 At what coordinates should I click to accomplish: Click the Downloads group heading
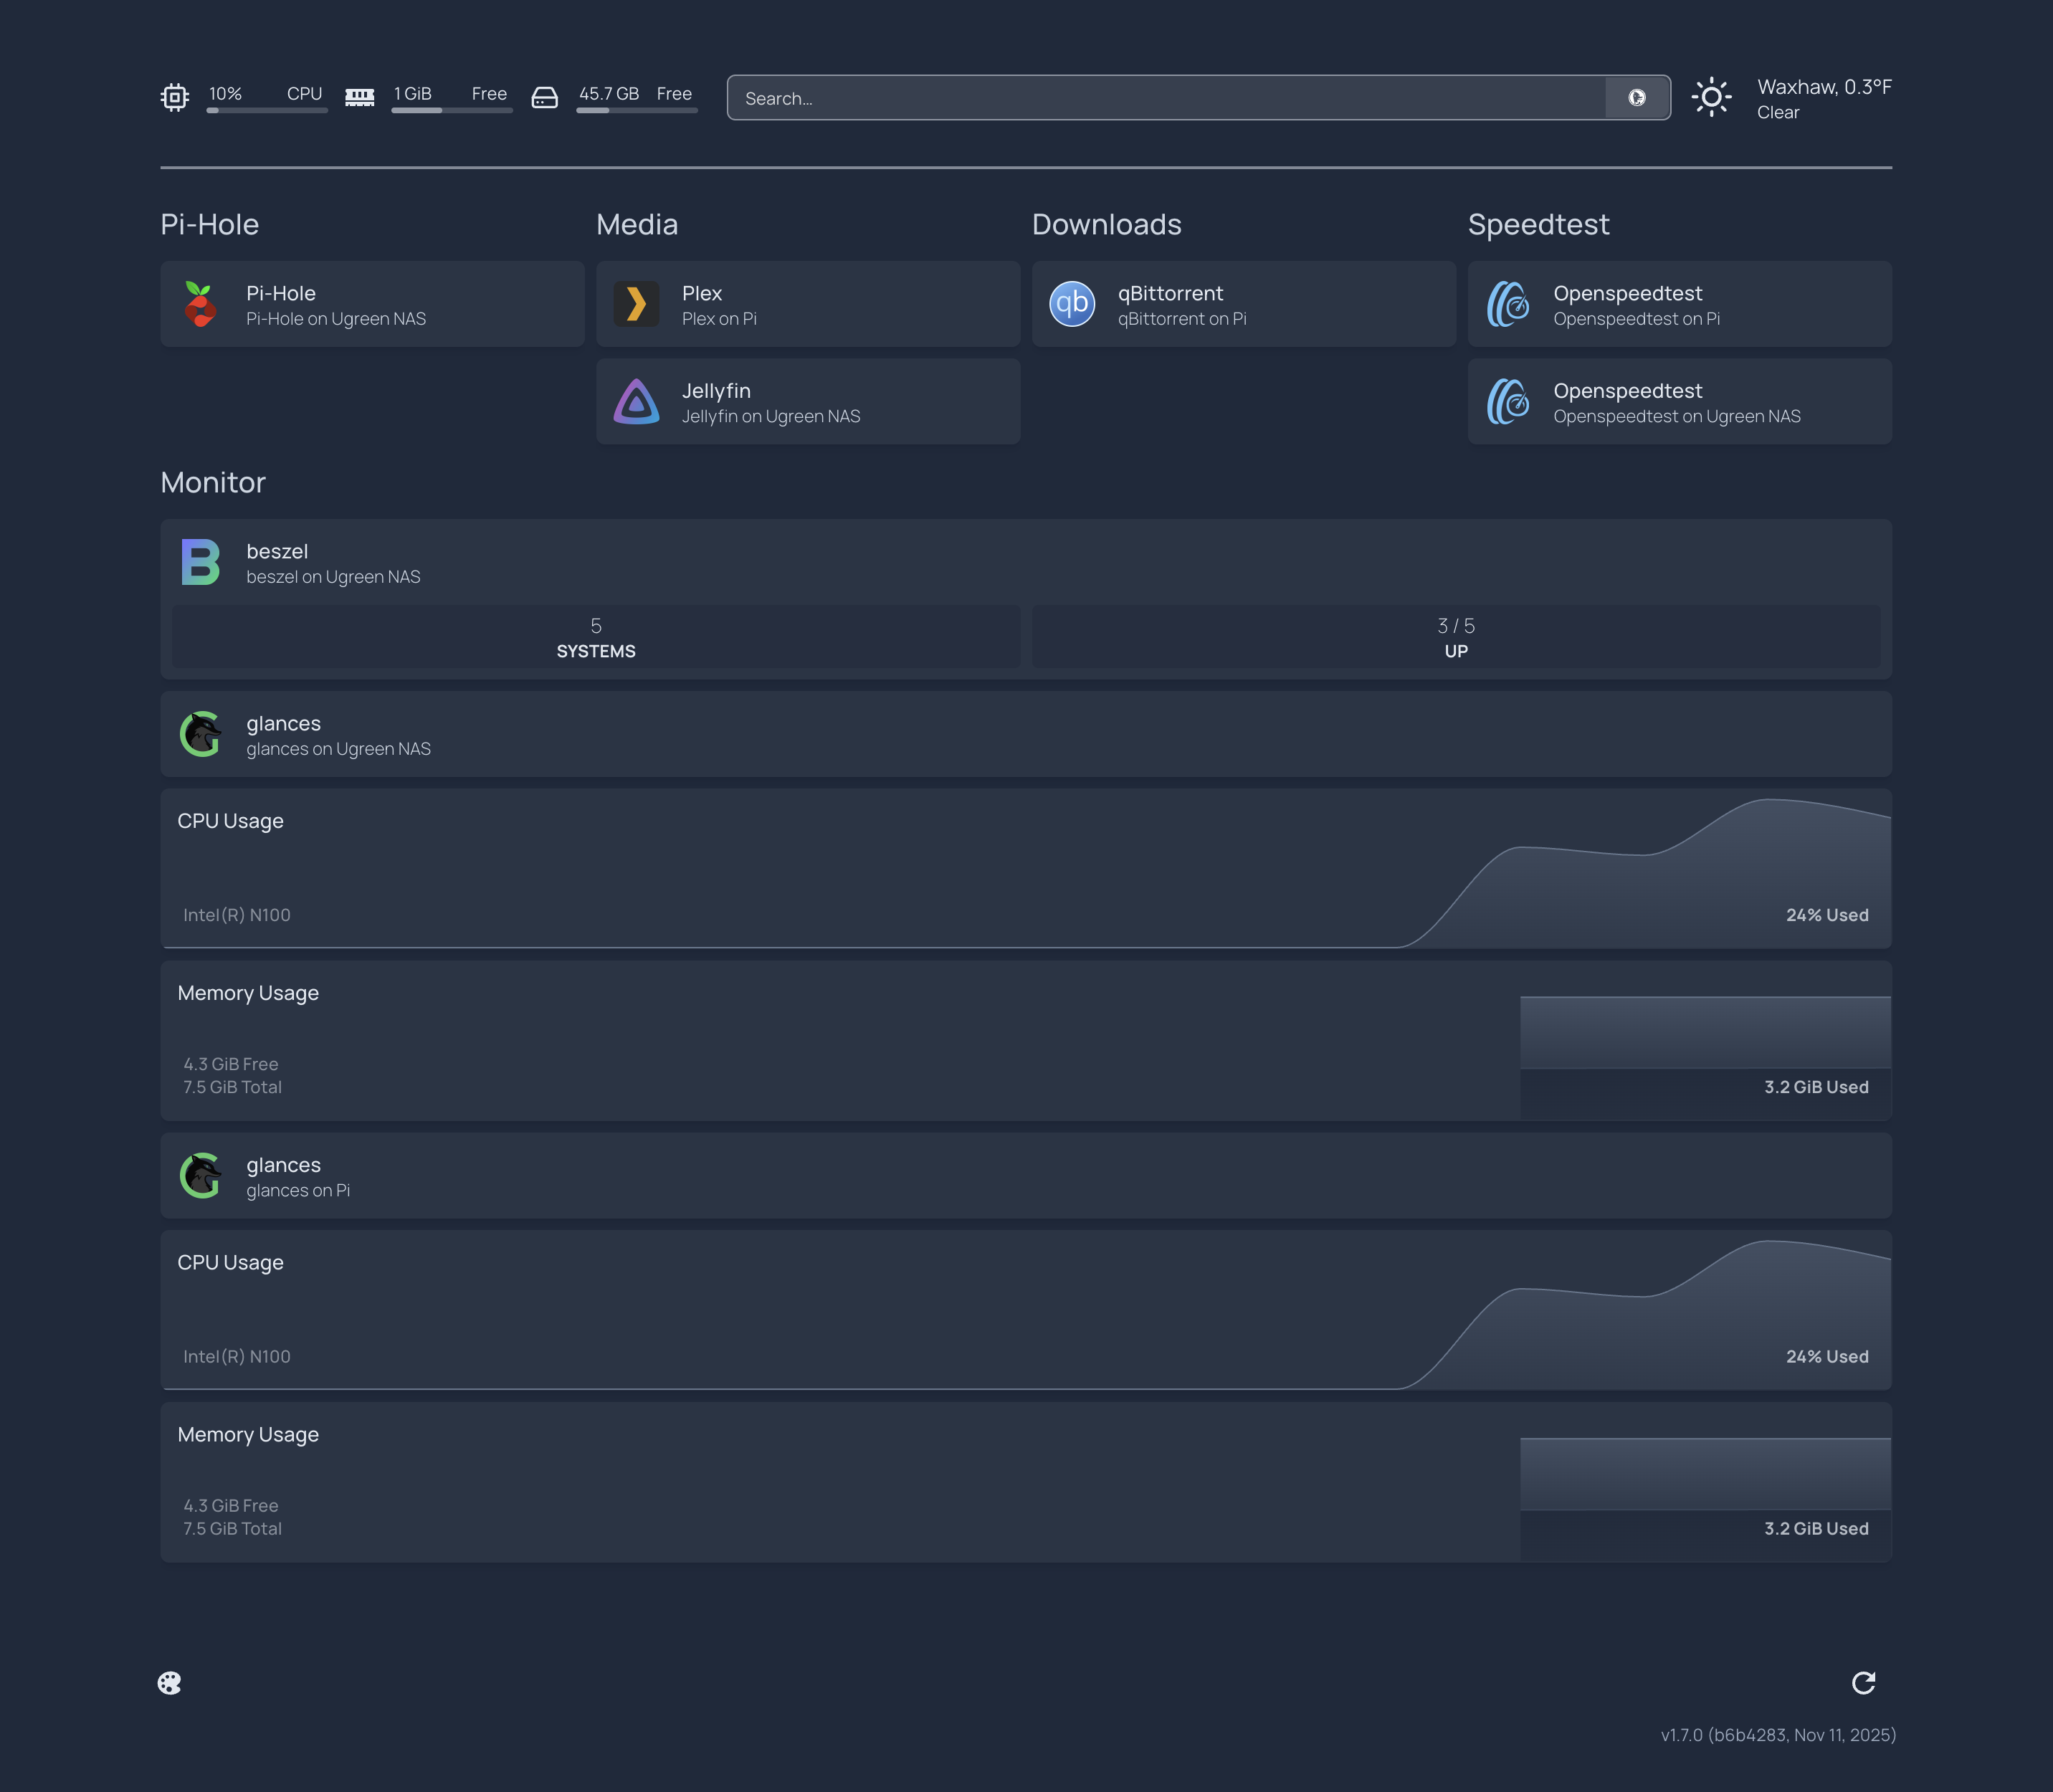(1106, 224)
